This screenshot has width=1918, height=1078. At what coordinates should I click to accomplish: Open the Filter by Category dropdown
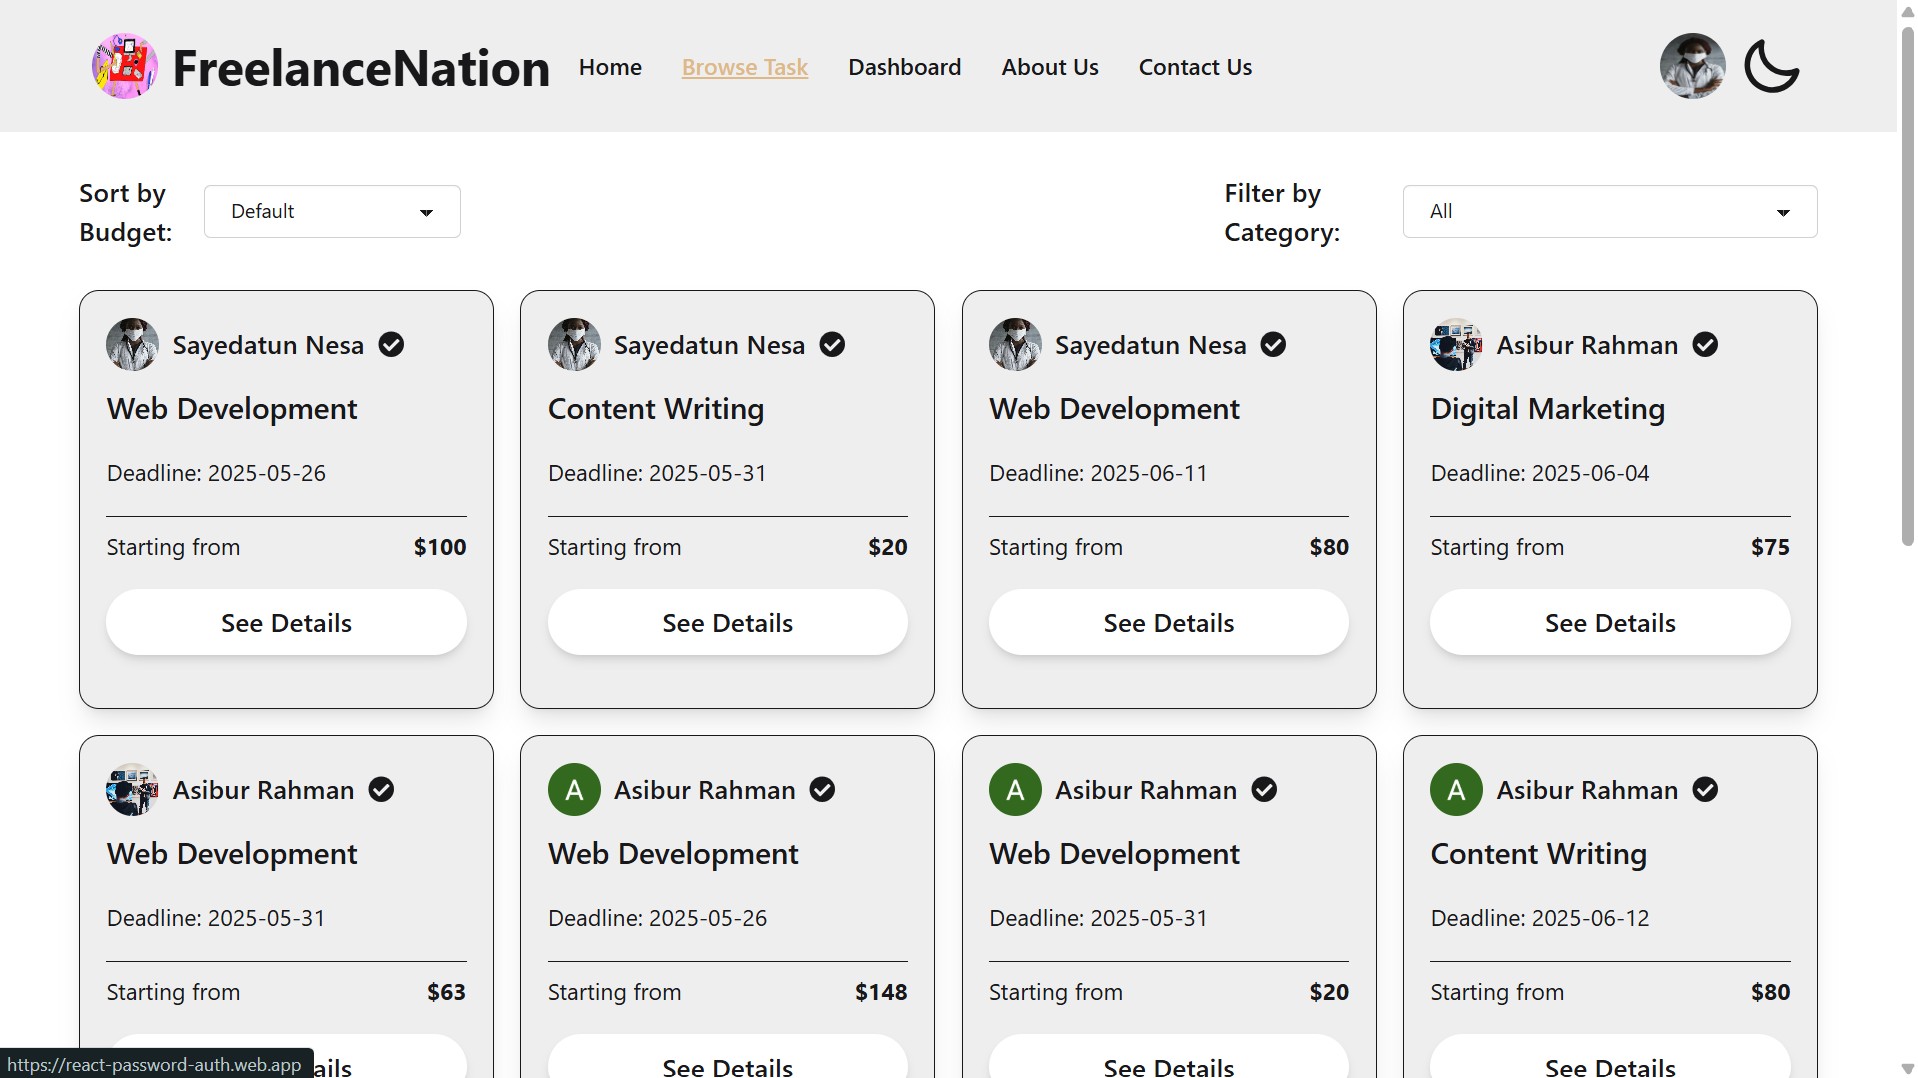click(1610, 211)
